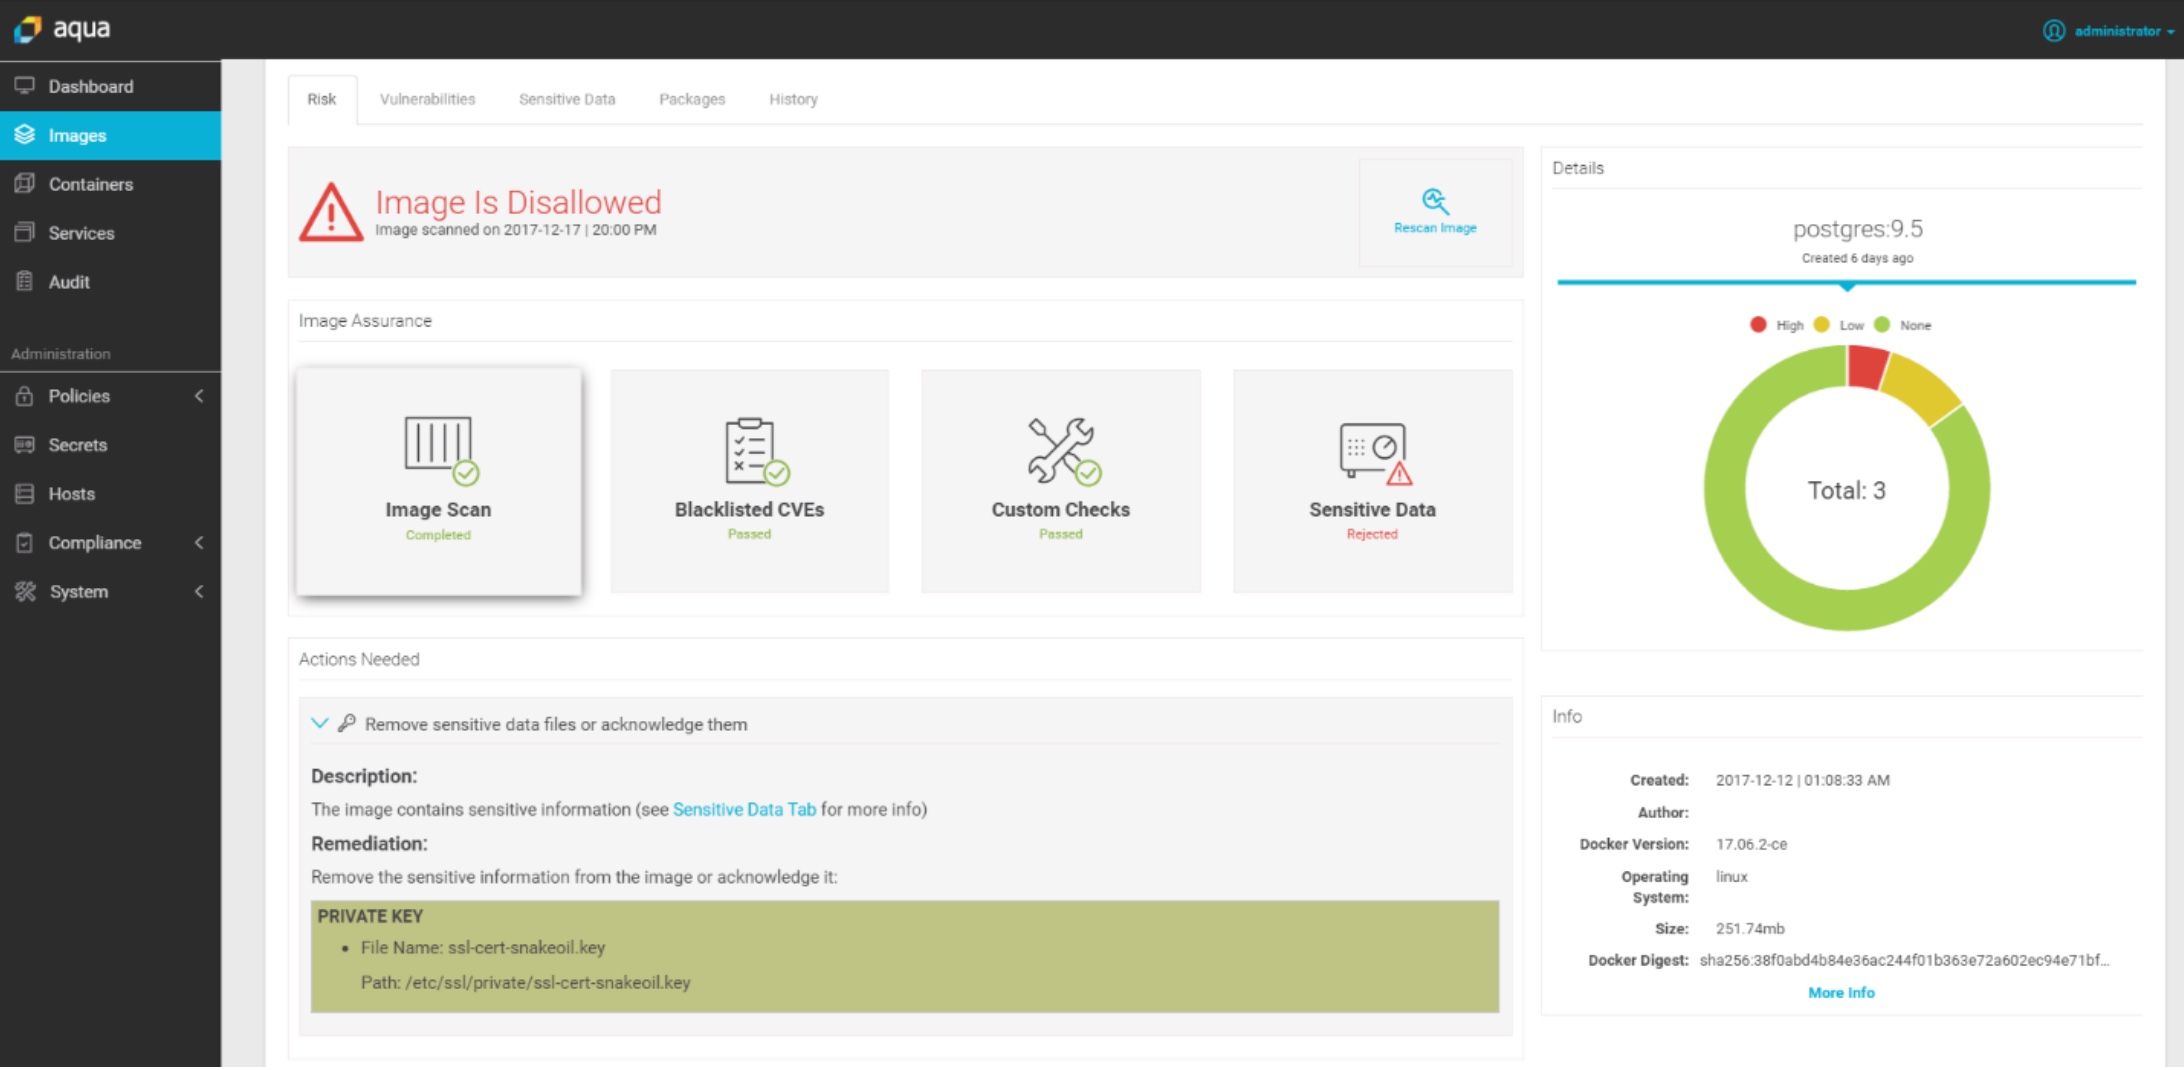Open the Sensitive Data tab
The image size is (2184, 1070).
[x=567, y=99]
